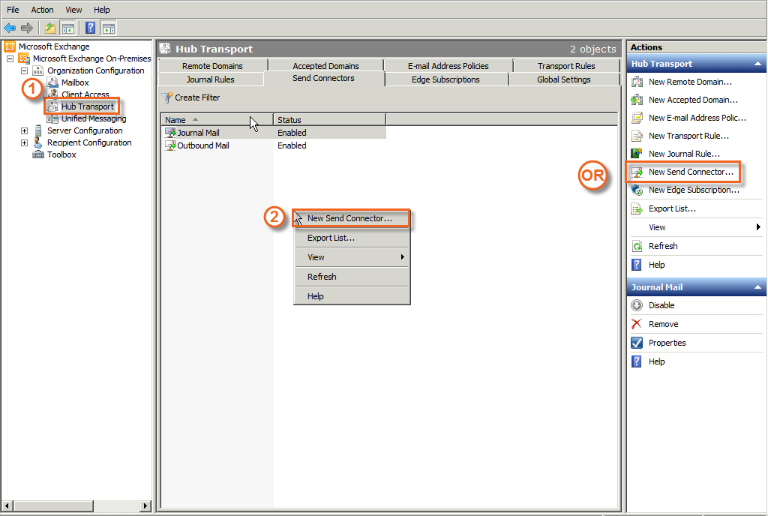Select Hub Transport in the tree
Image resolution: width=768 pixels, height=516 pixels.
tap(88, 107)
